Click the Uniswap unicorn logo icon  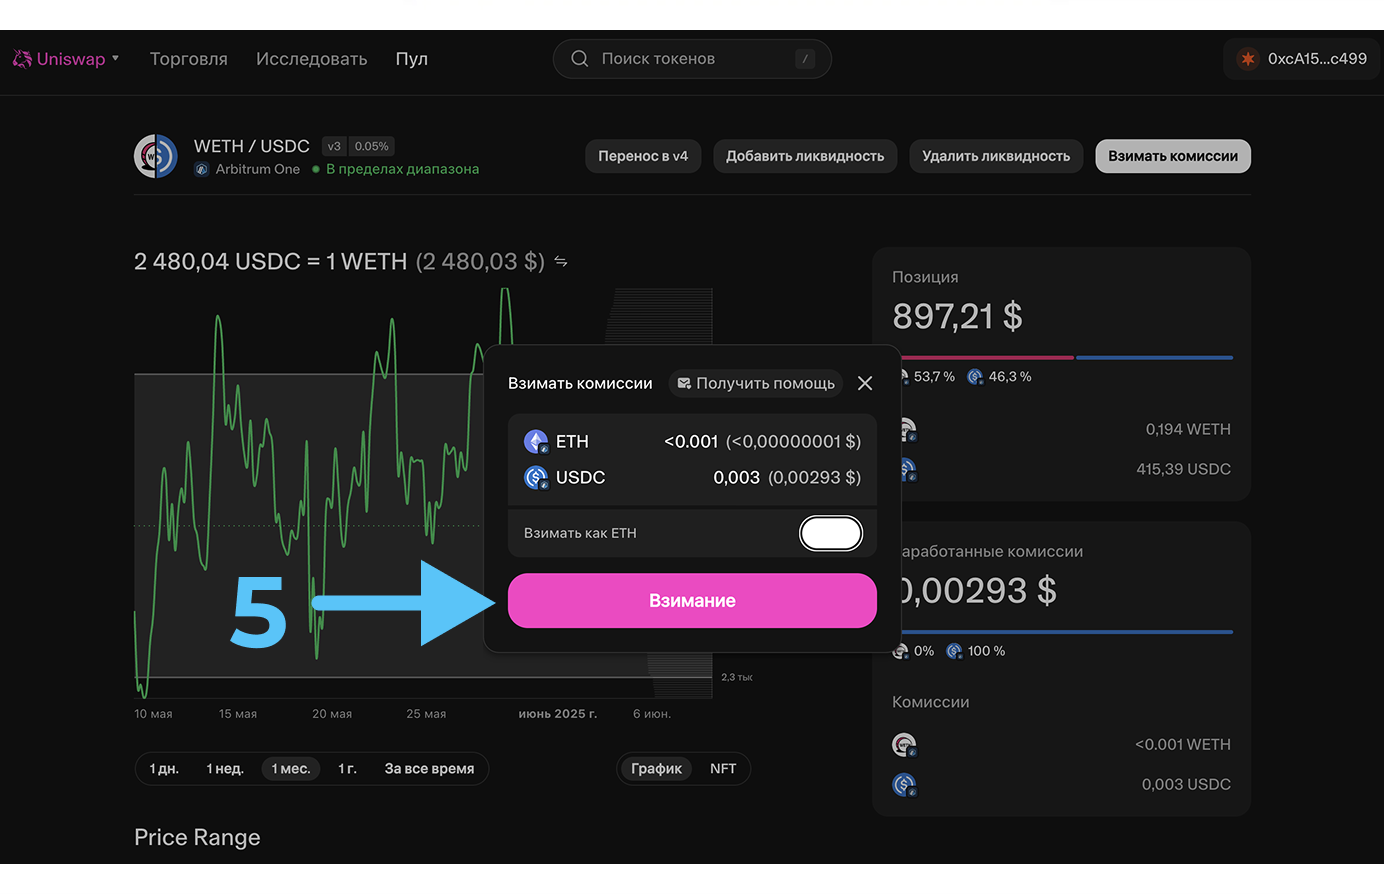coord(22,59)
